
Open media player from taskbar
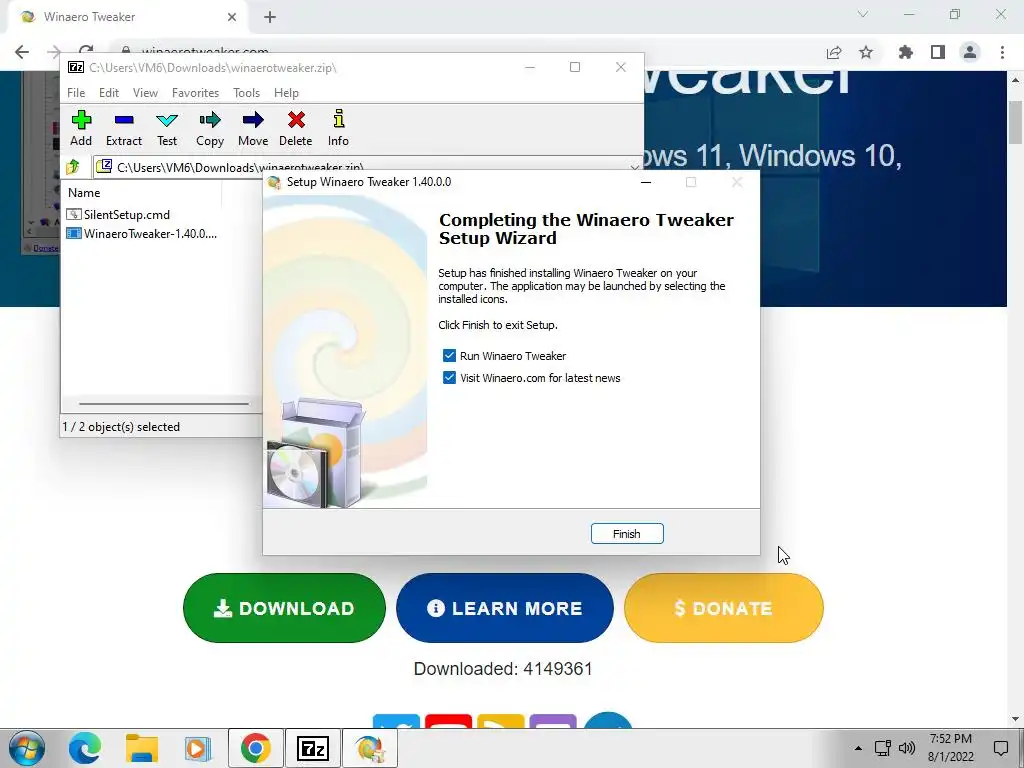click(197, 748)
